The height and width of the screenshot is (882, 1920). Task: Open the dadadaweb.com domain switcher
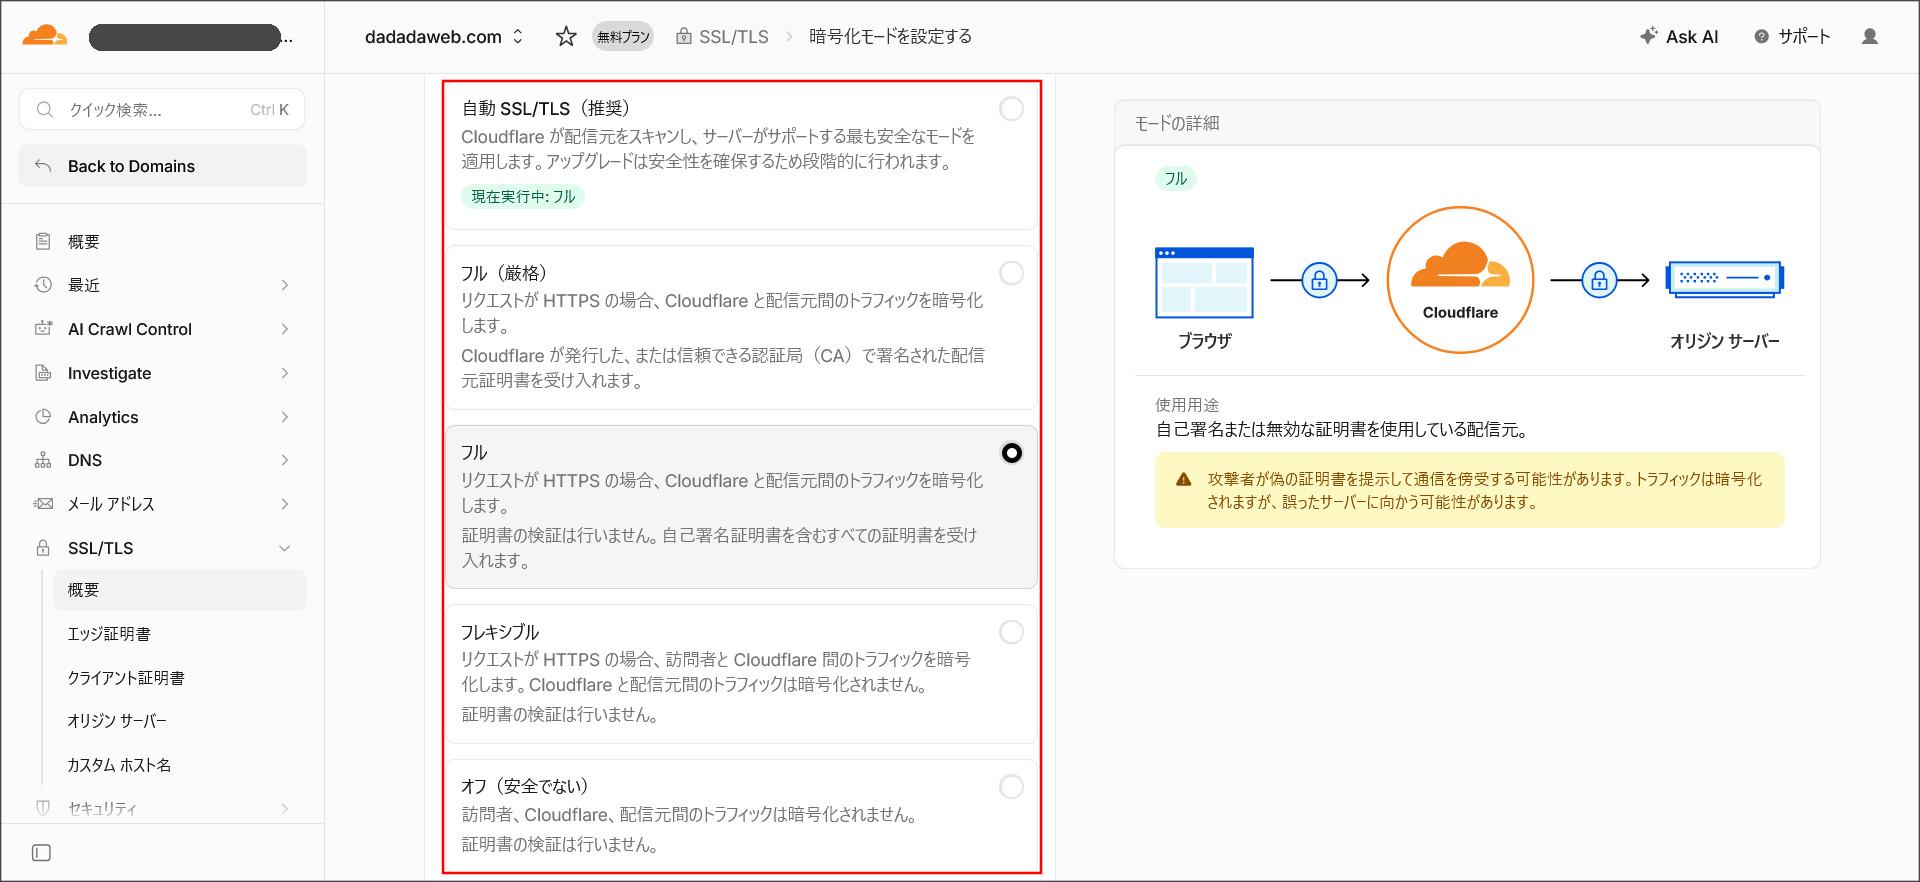444,37
